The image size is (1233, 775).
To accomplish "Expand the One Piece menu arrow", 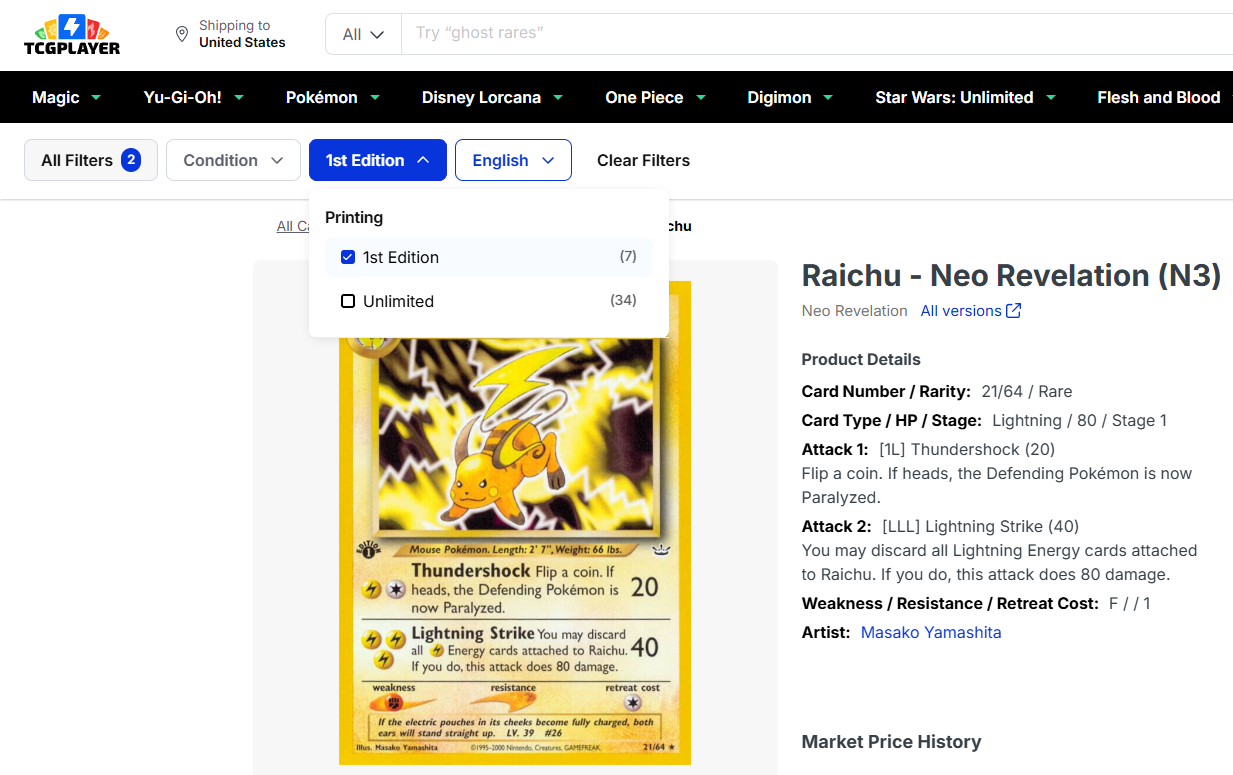I will pyautogui.click(x=701, y=97).
